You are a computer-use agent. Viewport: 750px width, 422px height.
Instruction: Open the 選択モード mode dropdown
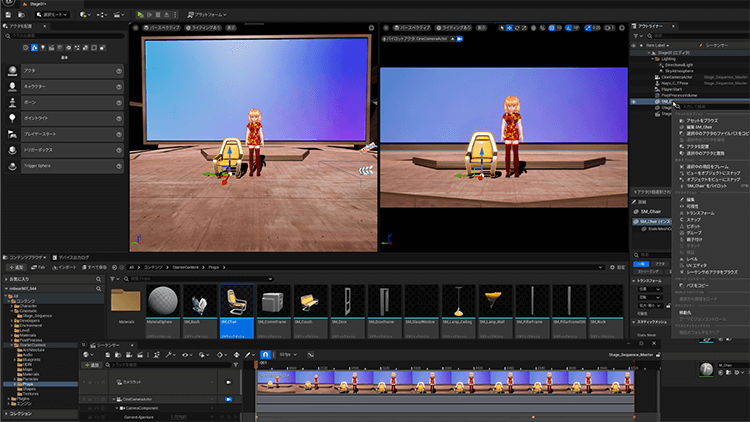pyautogui.click(x=52, y=15)
